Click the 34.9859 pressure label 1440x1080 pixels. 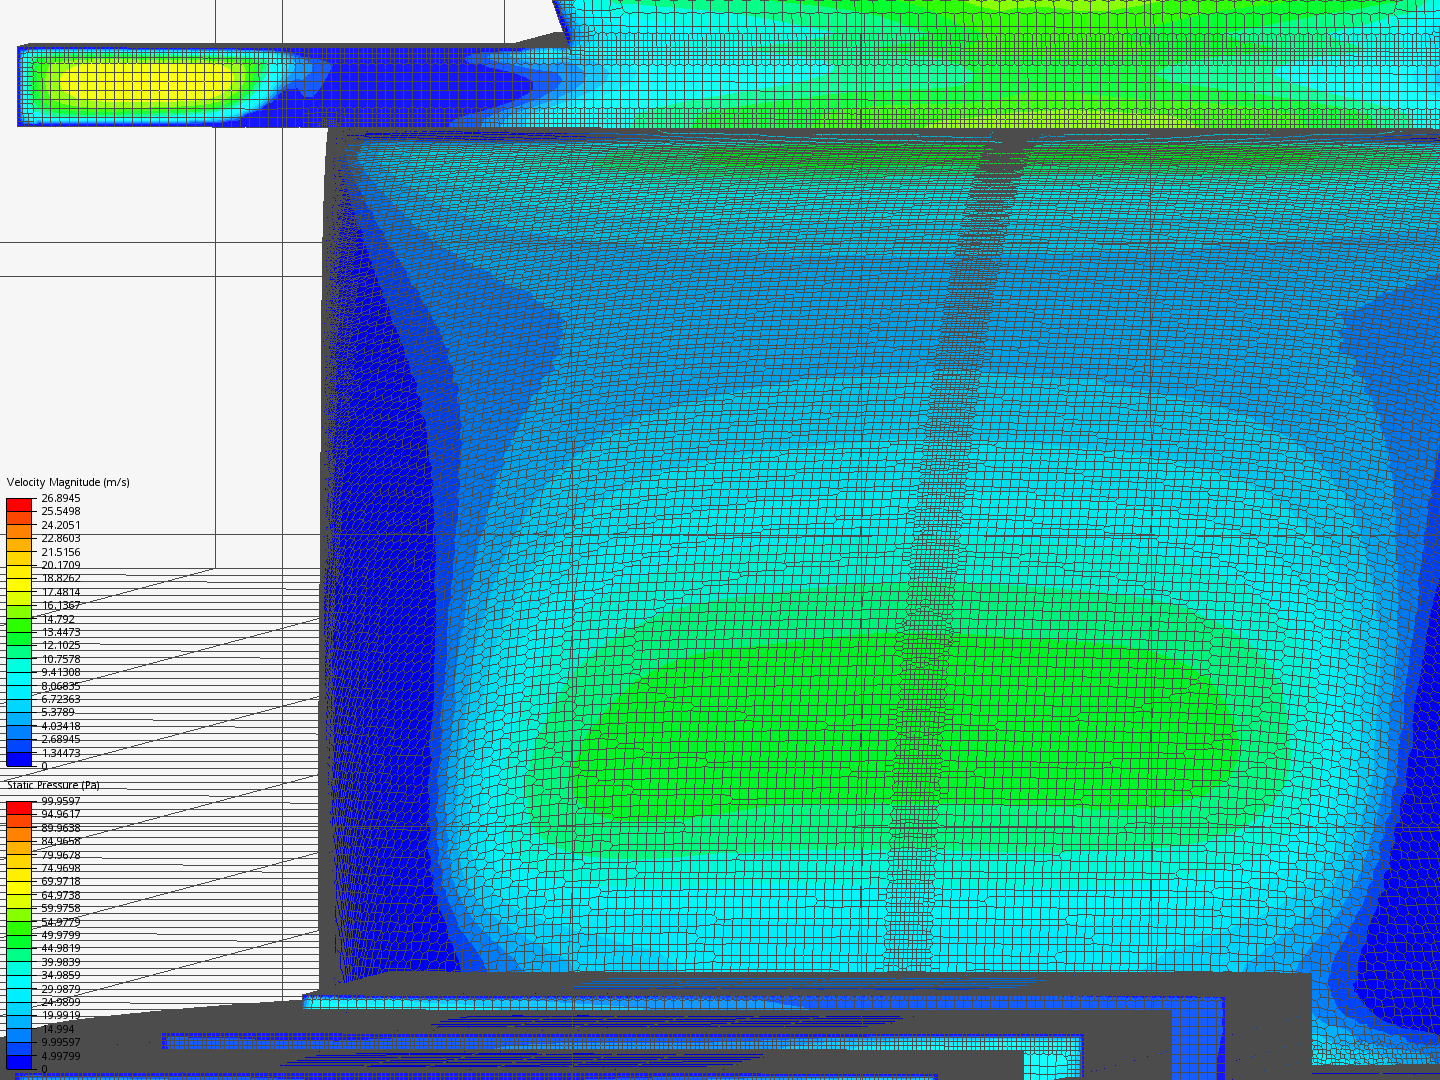pos(61,975)
